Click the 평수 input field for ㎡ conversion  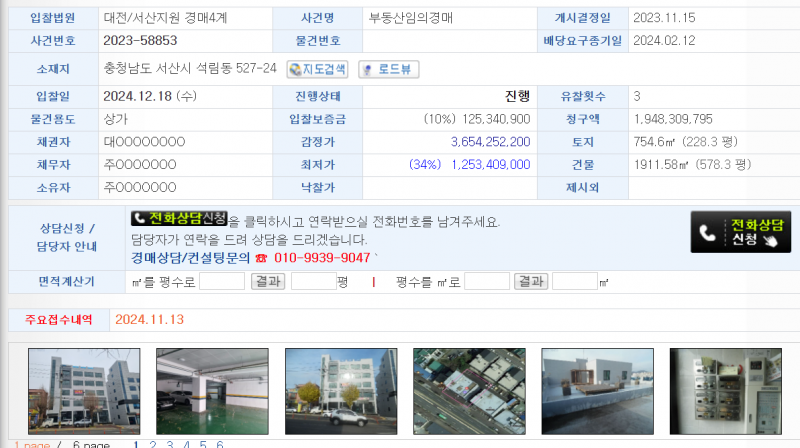[x=485, y=282]
